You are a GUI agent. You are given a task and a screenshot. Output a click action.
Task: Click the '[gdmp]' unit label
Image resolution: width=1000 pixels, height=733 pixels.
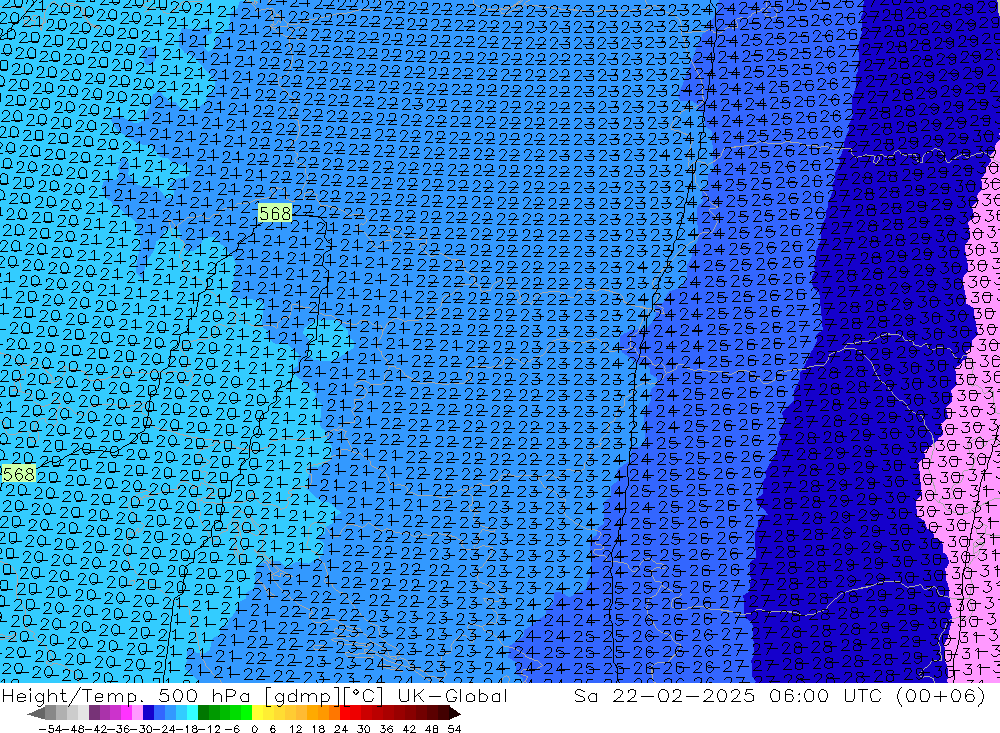coord(302,696)
